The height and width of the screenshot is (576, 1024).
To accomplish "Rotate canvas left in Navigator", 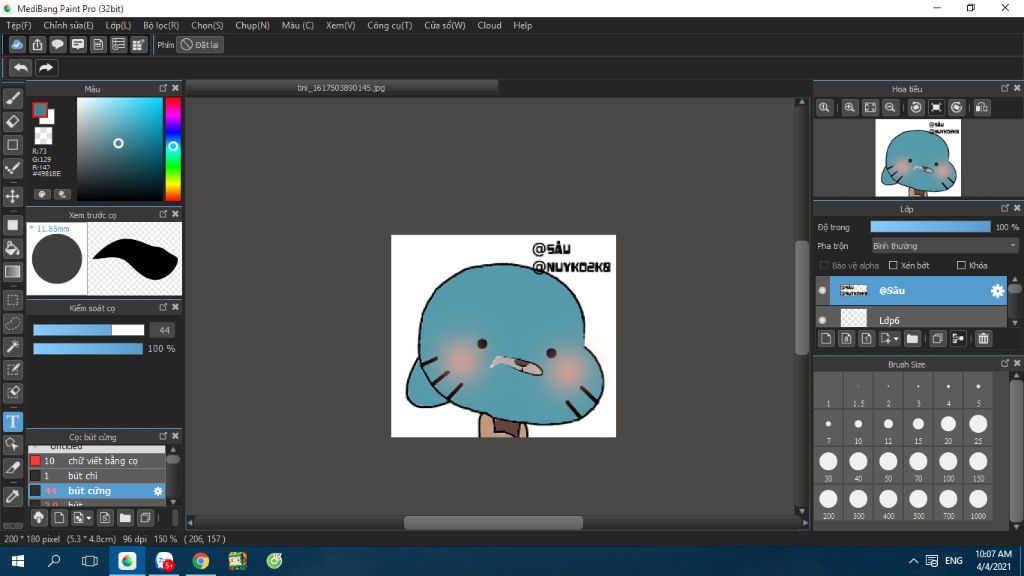I will [916, 108].
